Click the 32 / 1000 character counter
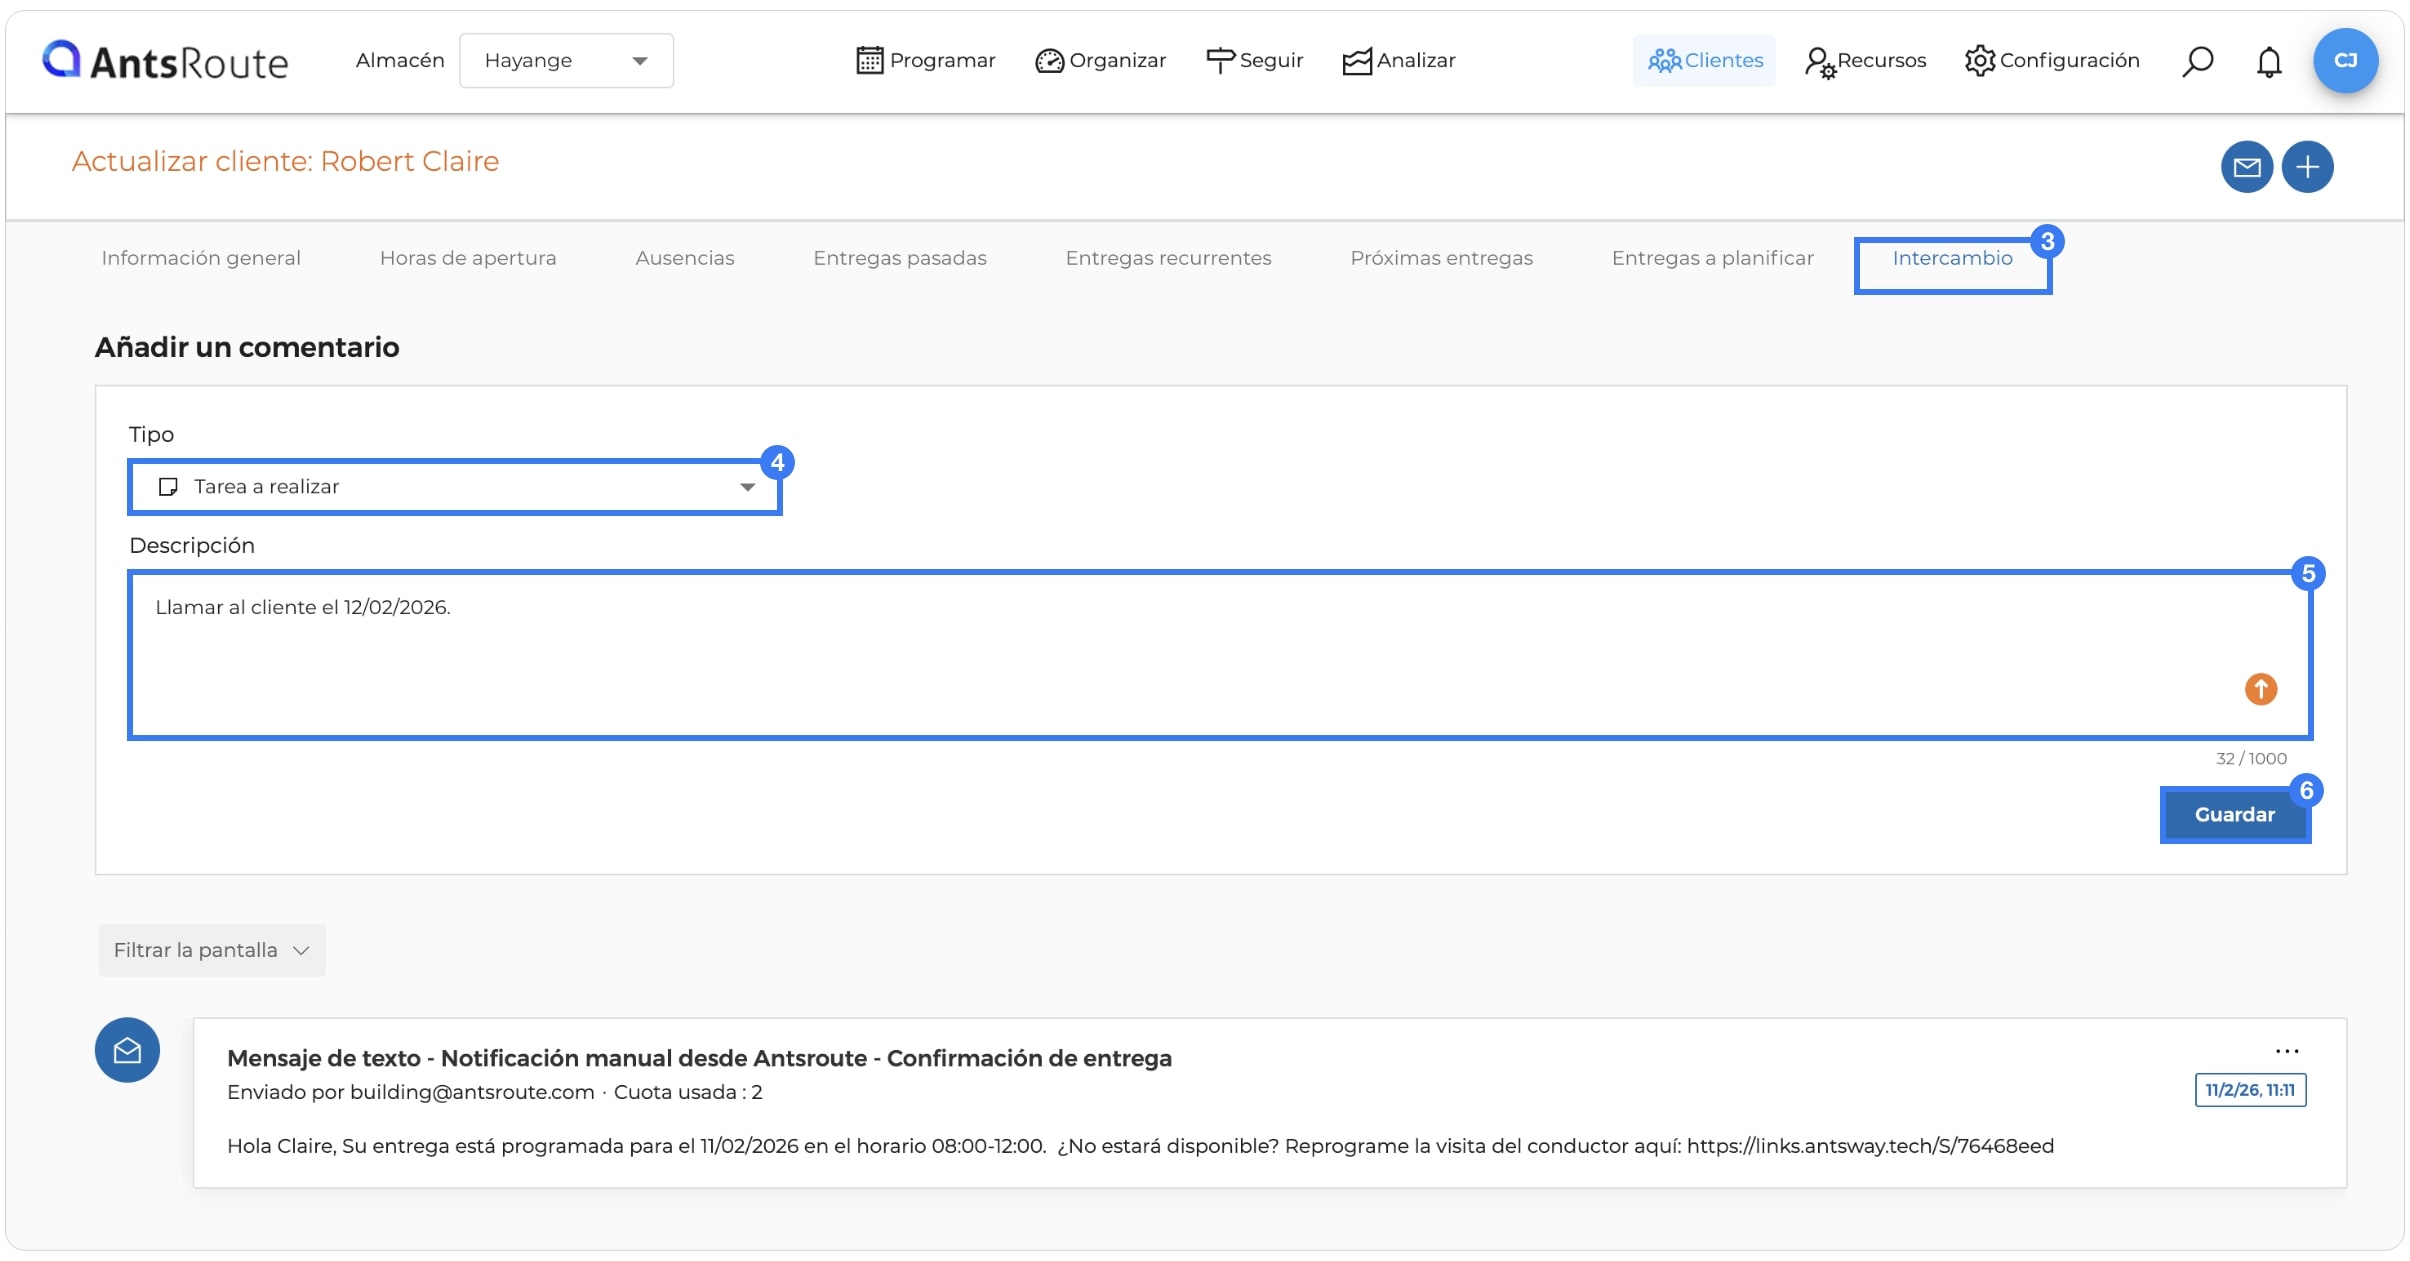This screenshot has width=2410, height=1261. (2251, 759)
